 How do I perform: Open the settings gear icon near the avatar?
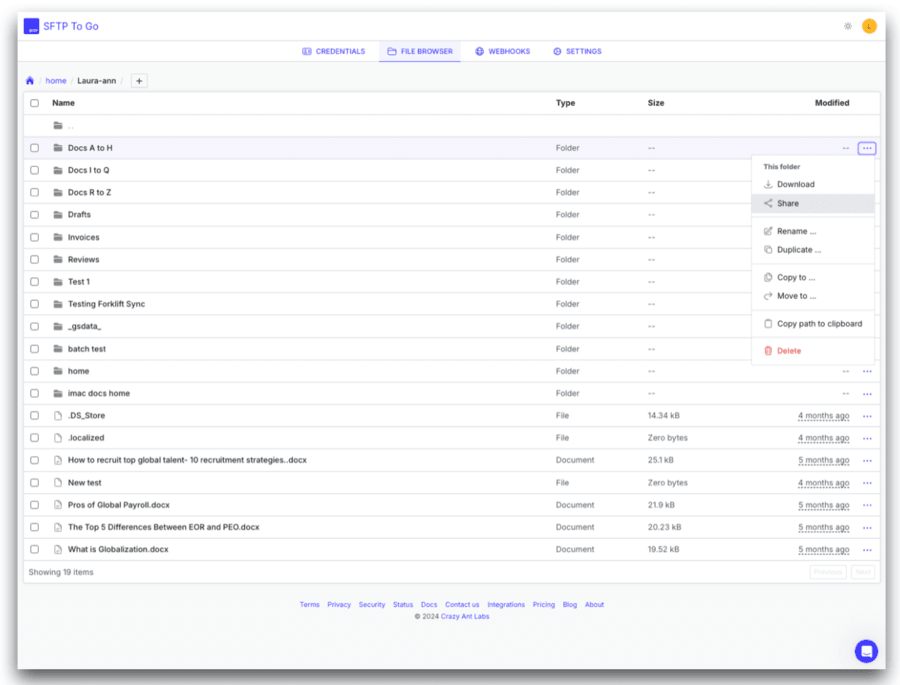pyautogui.click(x=847, y=26)
